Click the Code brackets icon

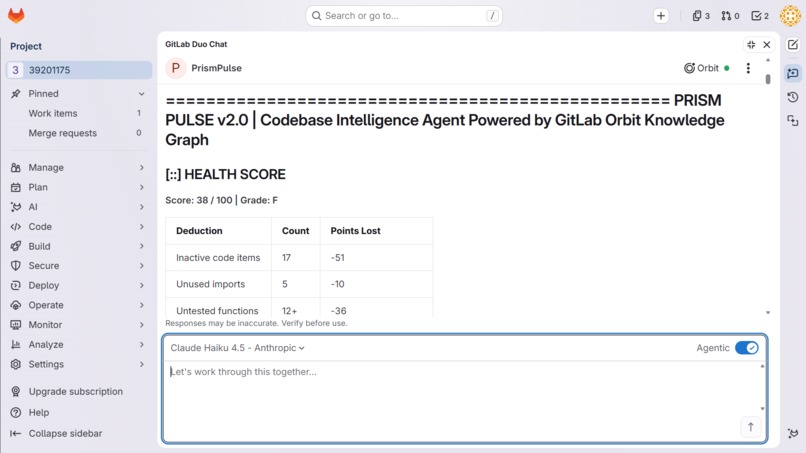tap(16, 226)
